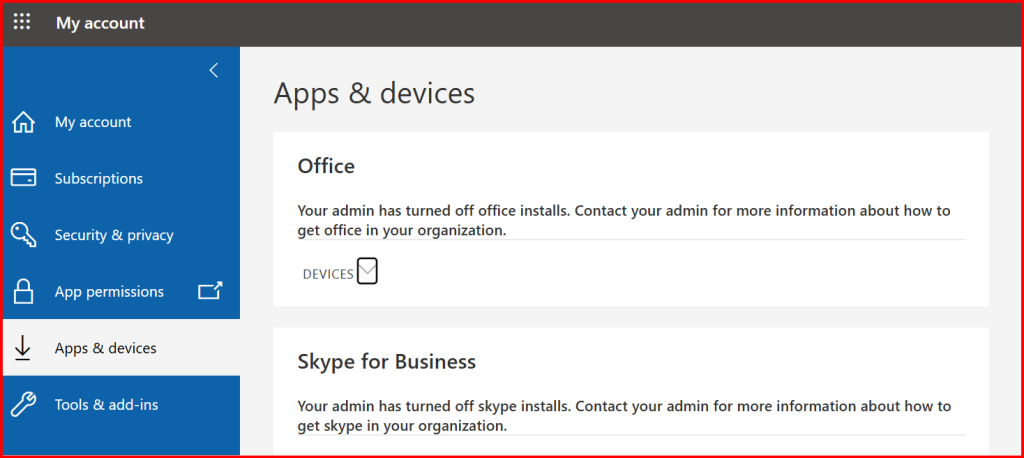Image resolution: width=1024 pixels, height=458 pixels.
Task: Click the download arrow icon in sidebar
Action: tap(23, 348)
